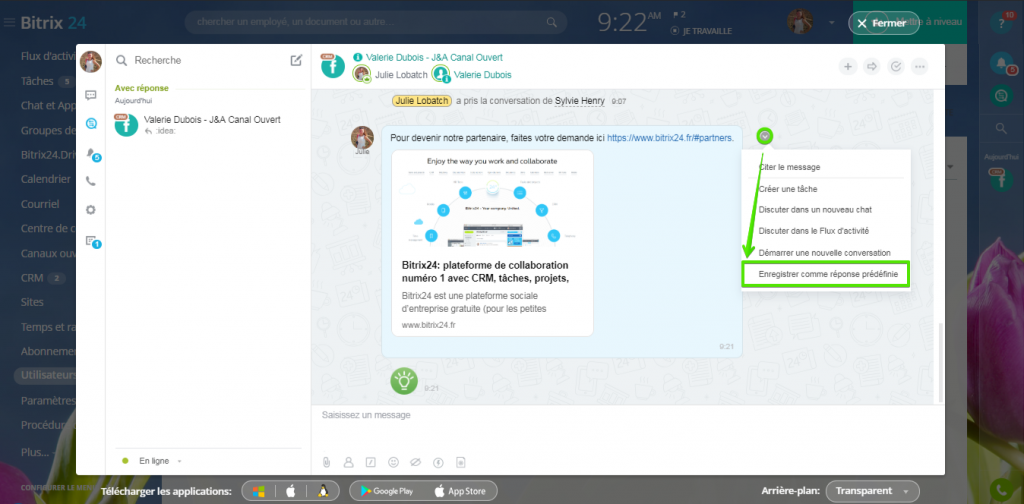Open the sidebar icon with badge 1
The width and height of the screenshot is (1024, 504).
[x=91, y=242]
